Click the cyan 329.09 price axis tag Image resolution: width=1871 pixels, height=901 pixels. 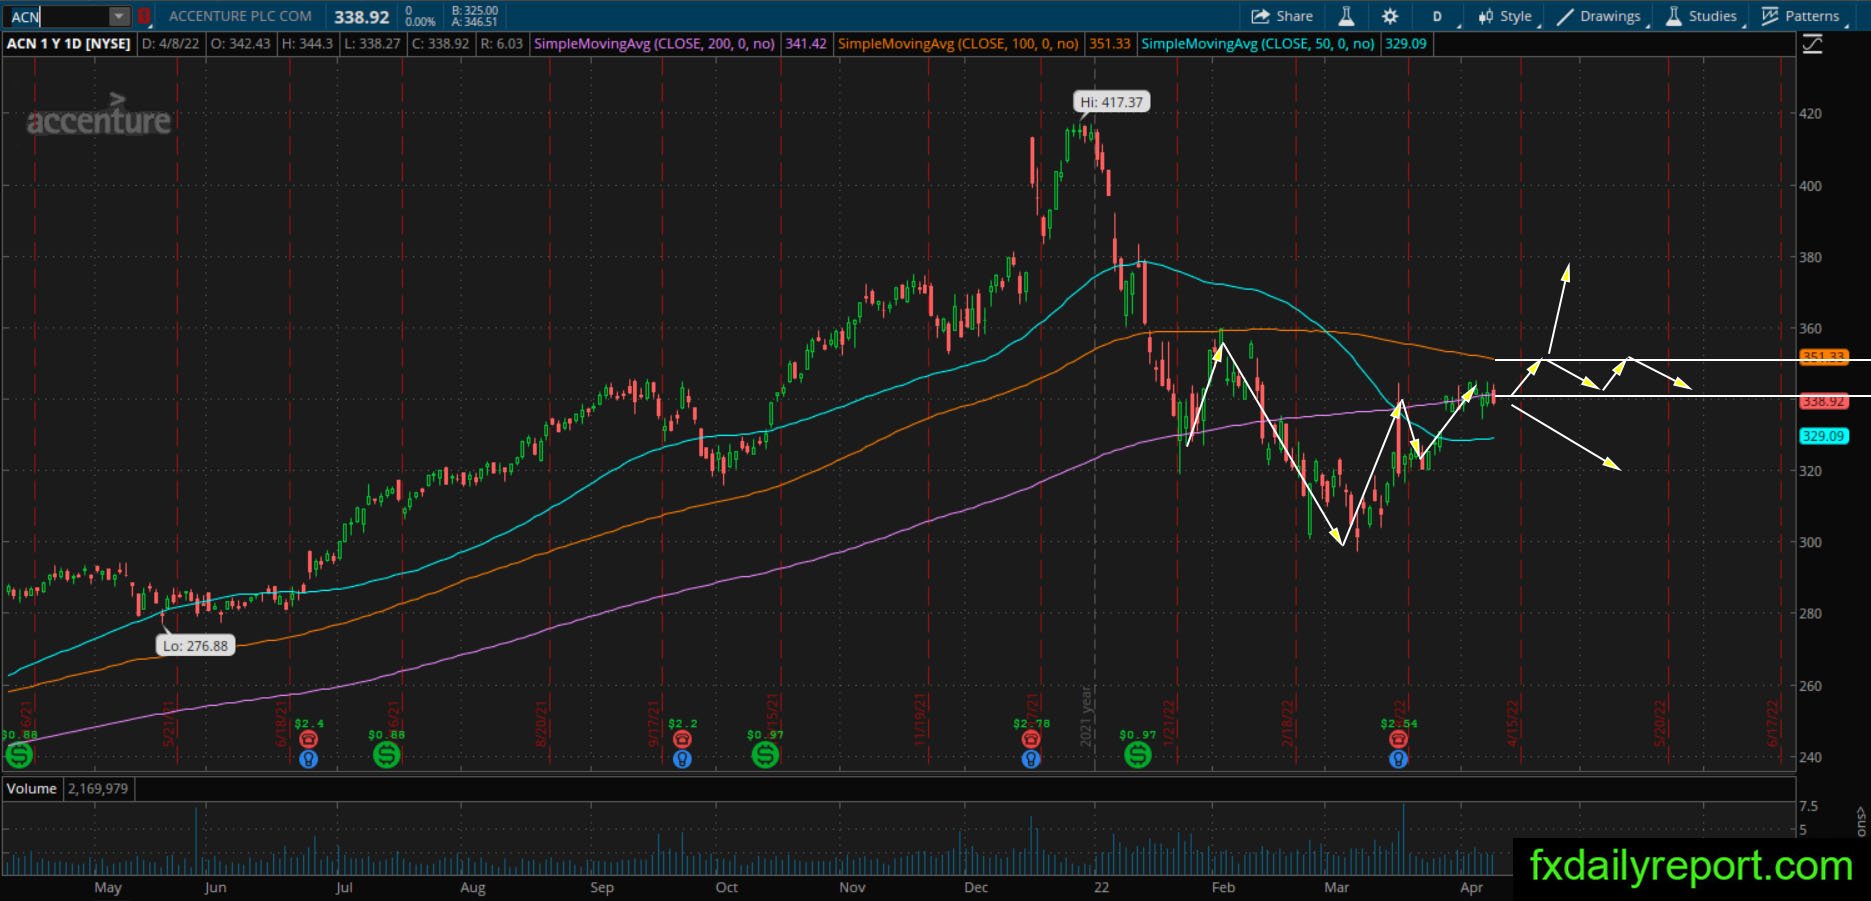click(1823, 436)
